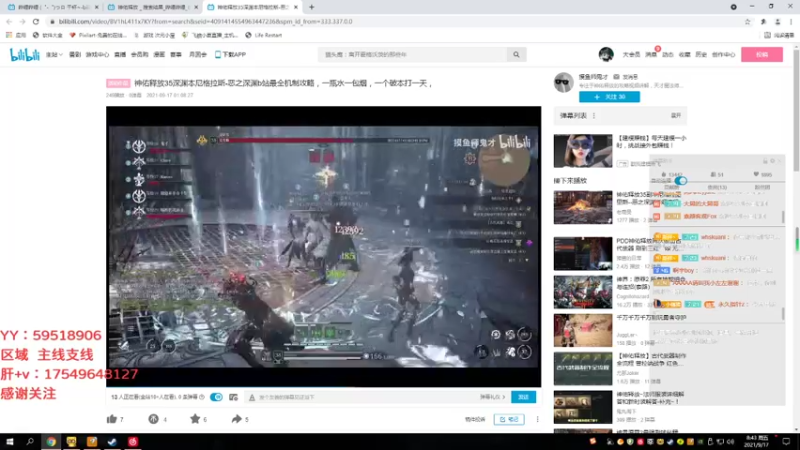Expand the danmaku list panel
The width and height of the screenshot is (800, 450).
676,116
